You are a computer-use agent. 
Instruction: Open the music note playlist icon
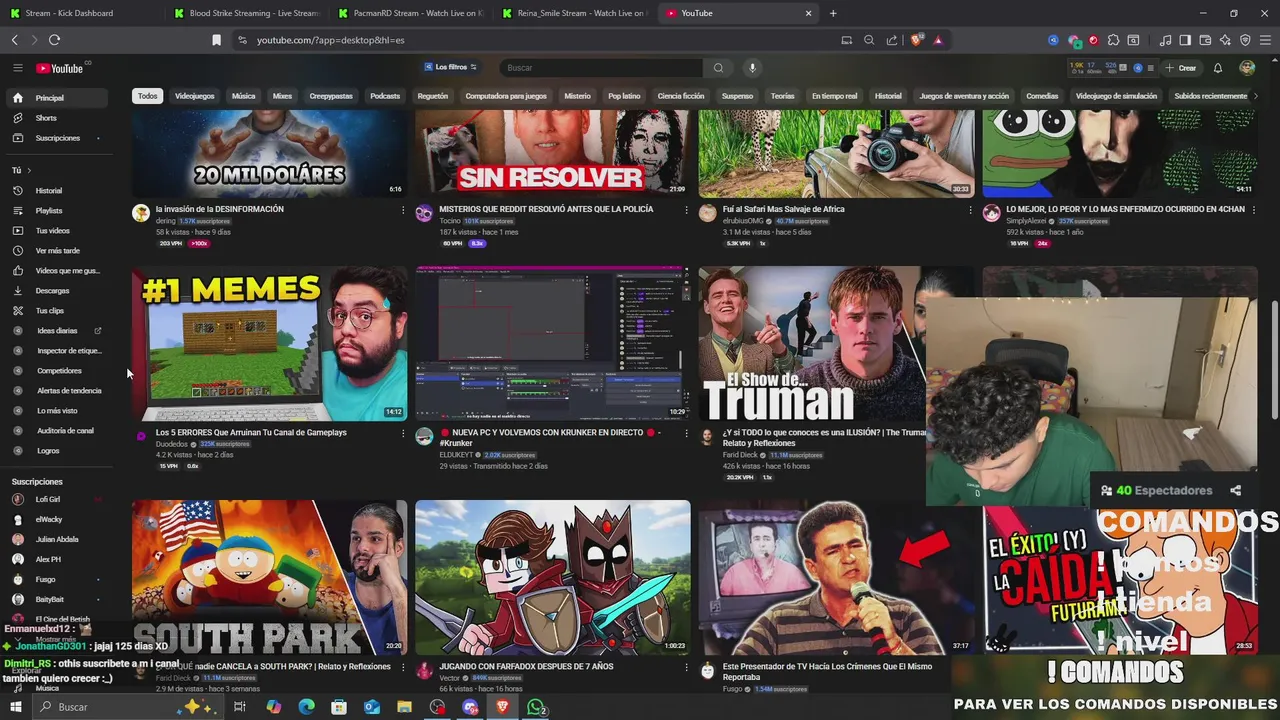[x=1165, y=40]
